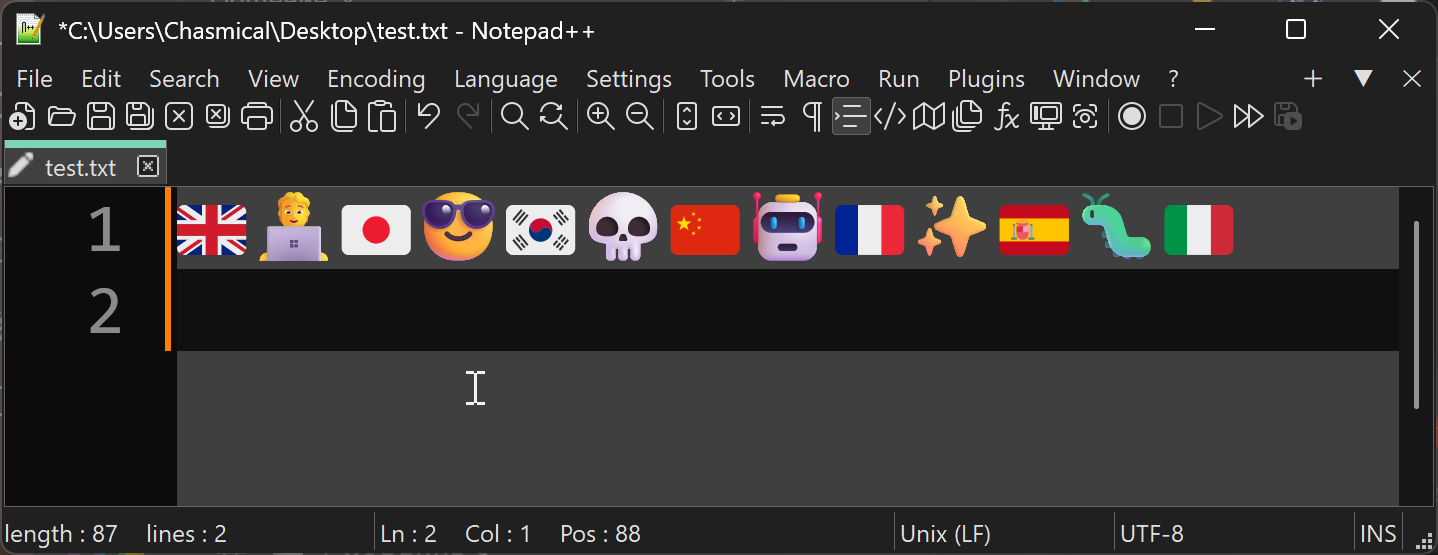Open the ? help menu

(x=1173, y=79)
